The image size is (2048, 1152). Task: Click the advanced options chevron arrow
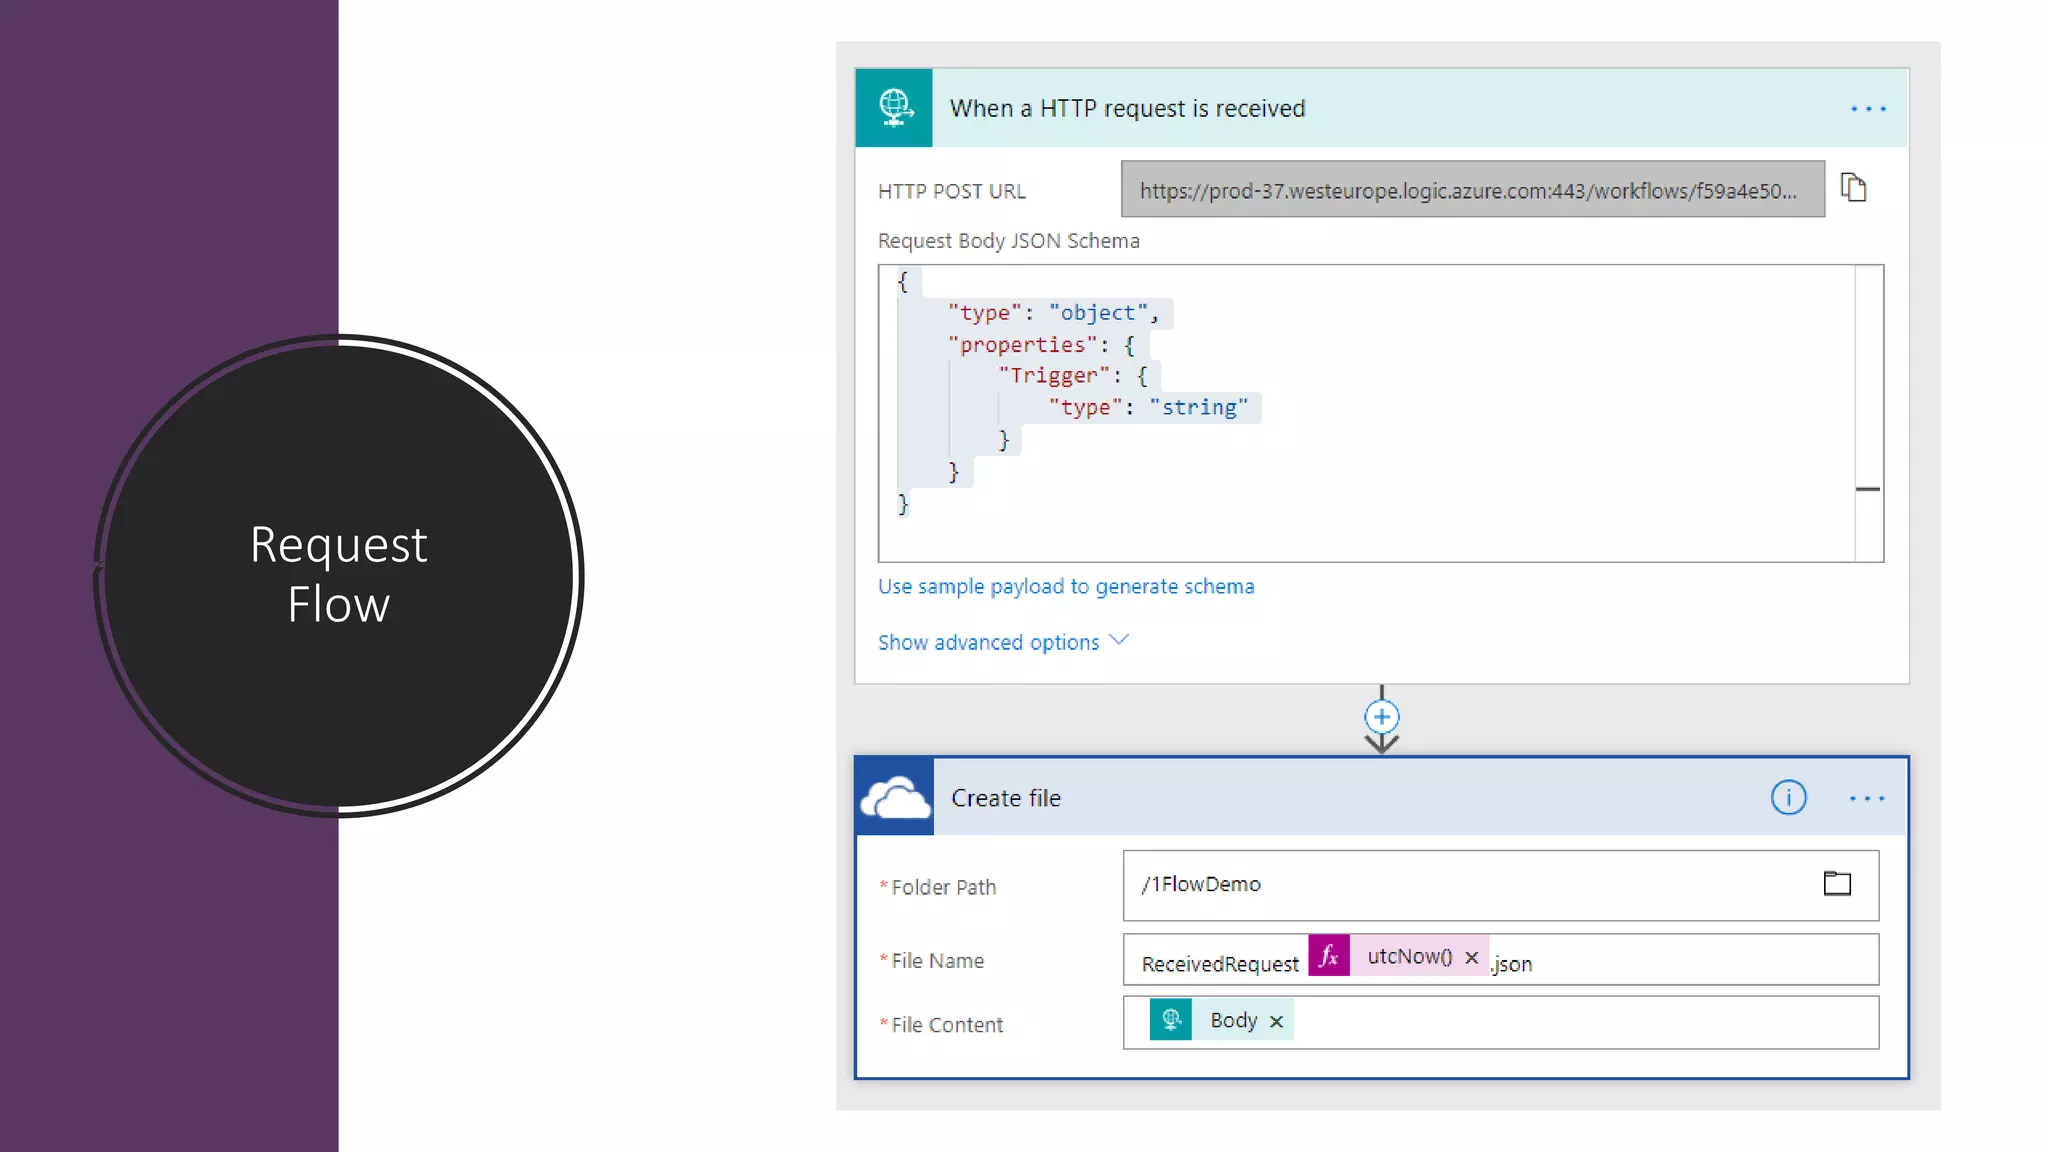pyautogui.click(x=1120, y=640)
